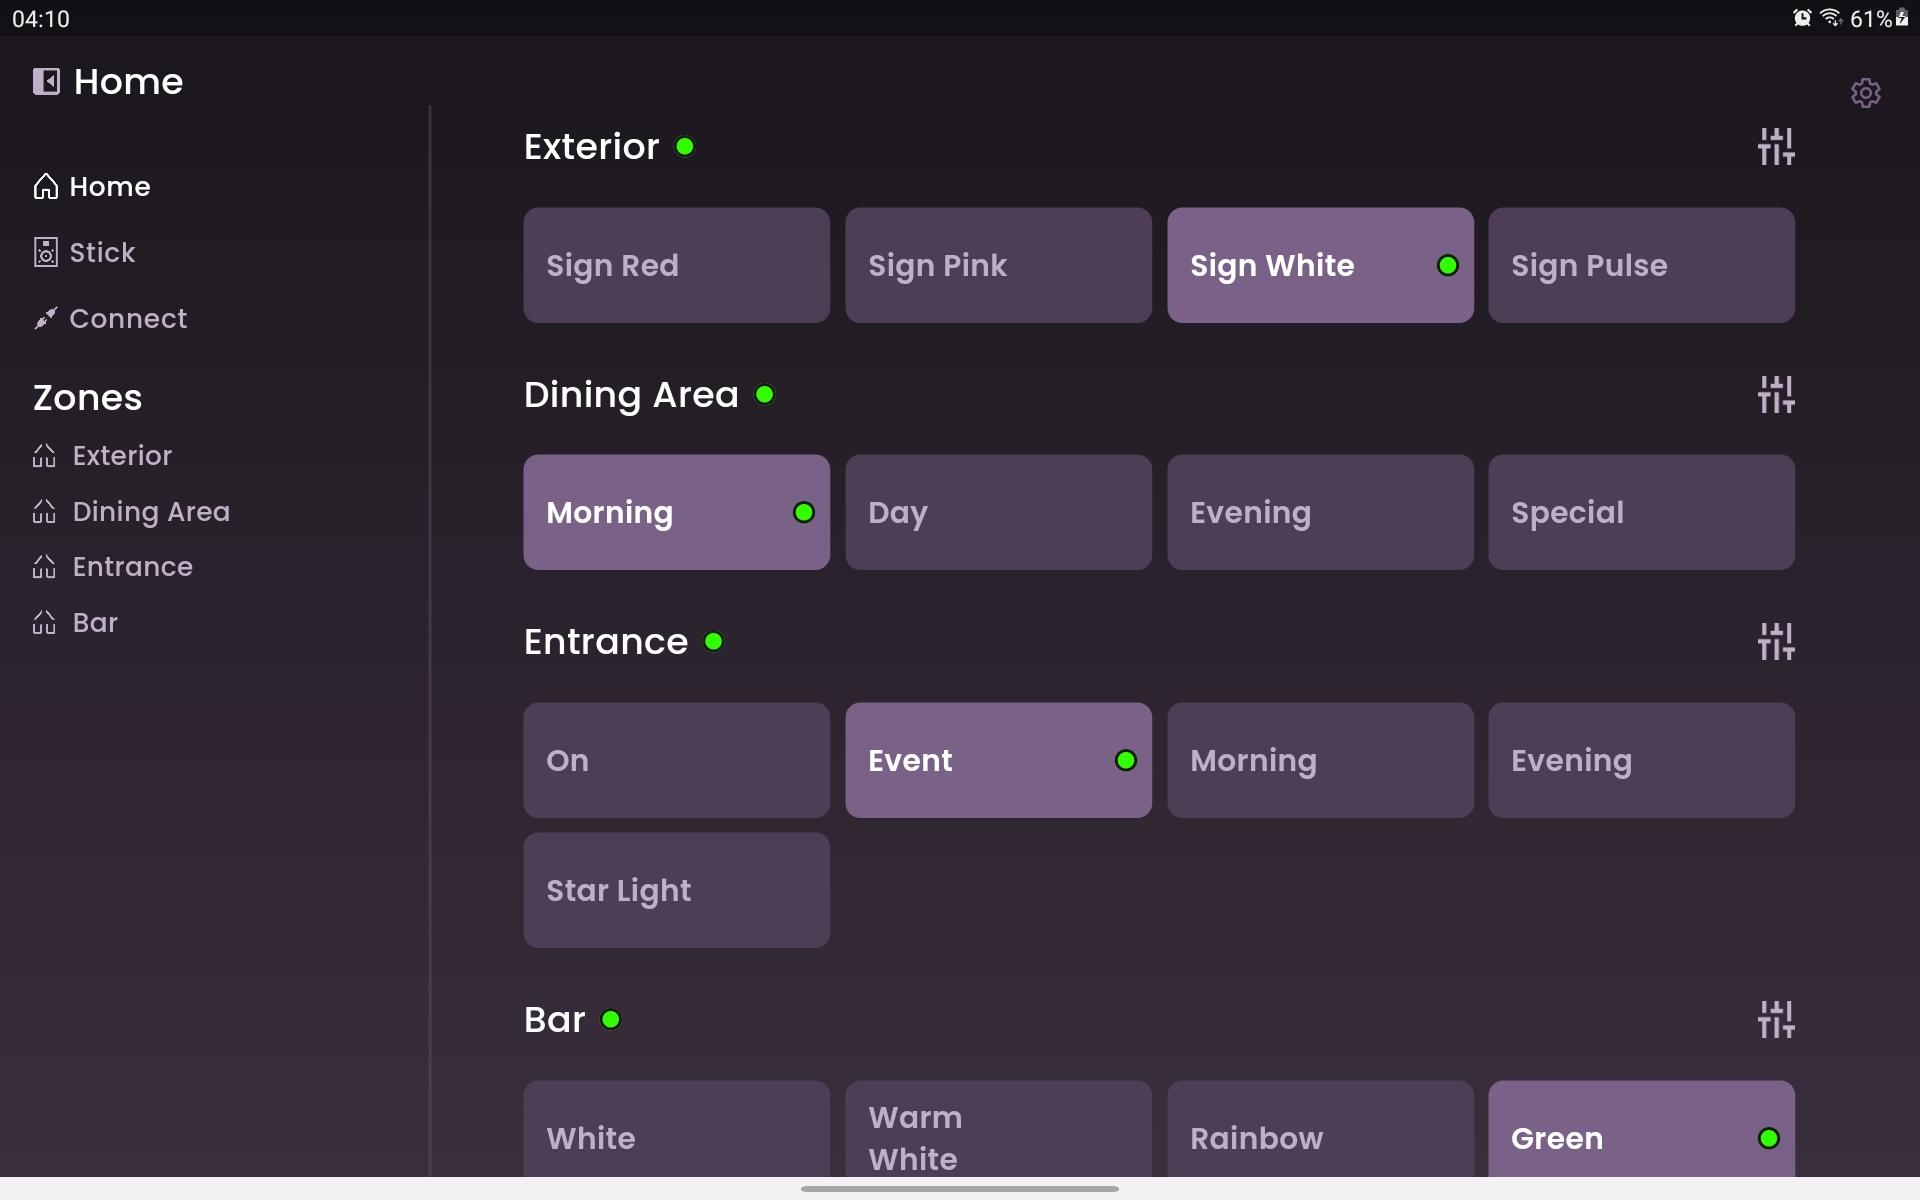Open Dining Area zone sliders settings icon
Viewport: 1920px width, 1200px height.
click(1776, 395)
